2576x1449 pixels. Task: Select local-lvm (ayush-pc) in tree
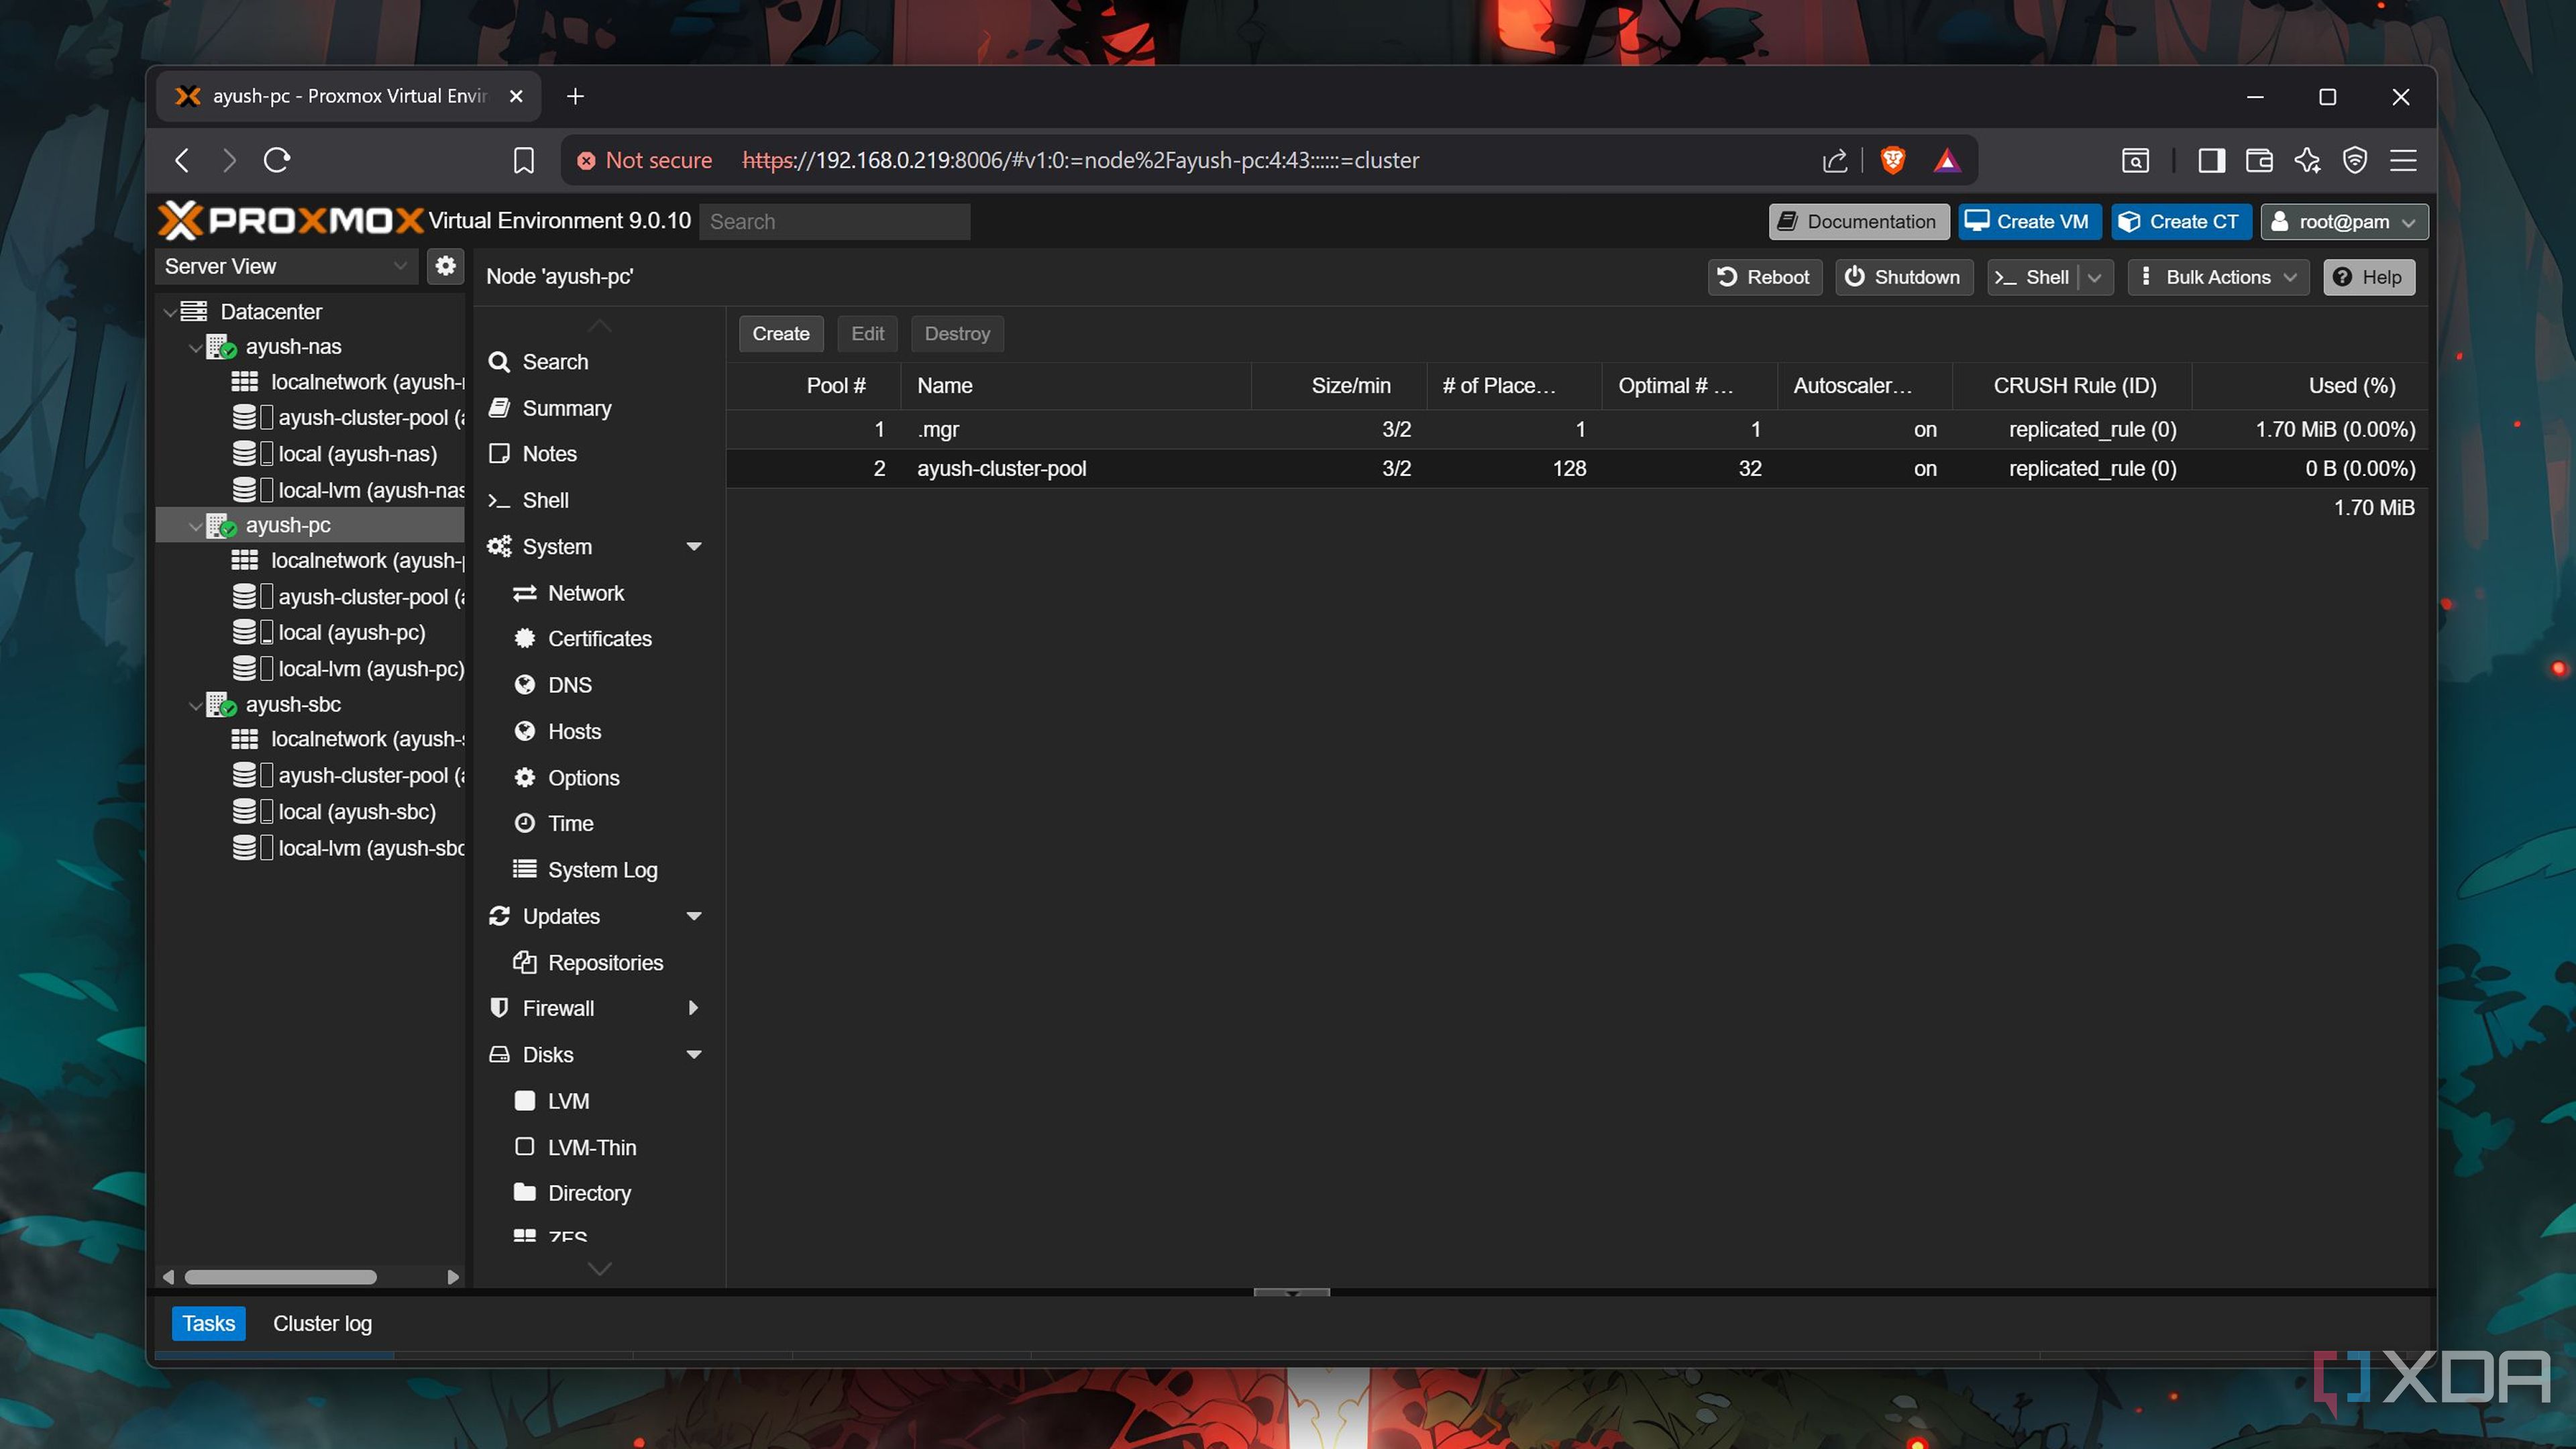[x=349, y=669]
